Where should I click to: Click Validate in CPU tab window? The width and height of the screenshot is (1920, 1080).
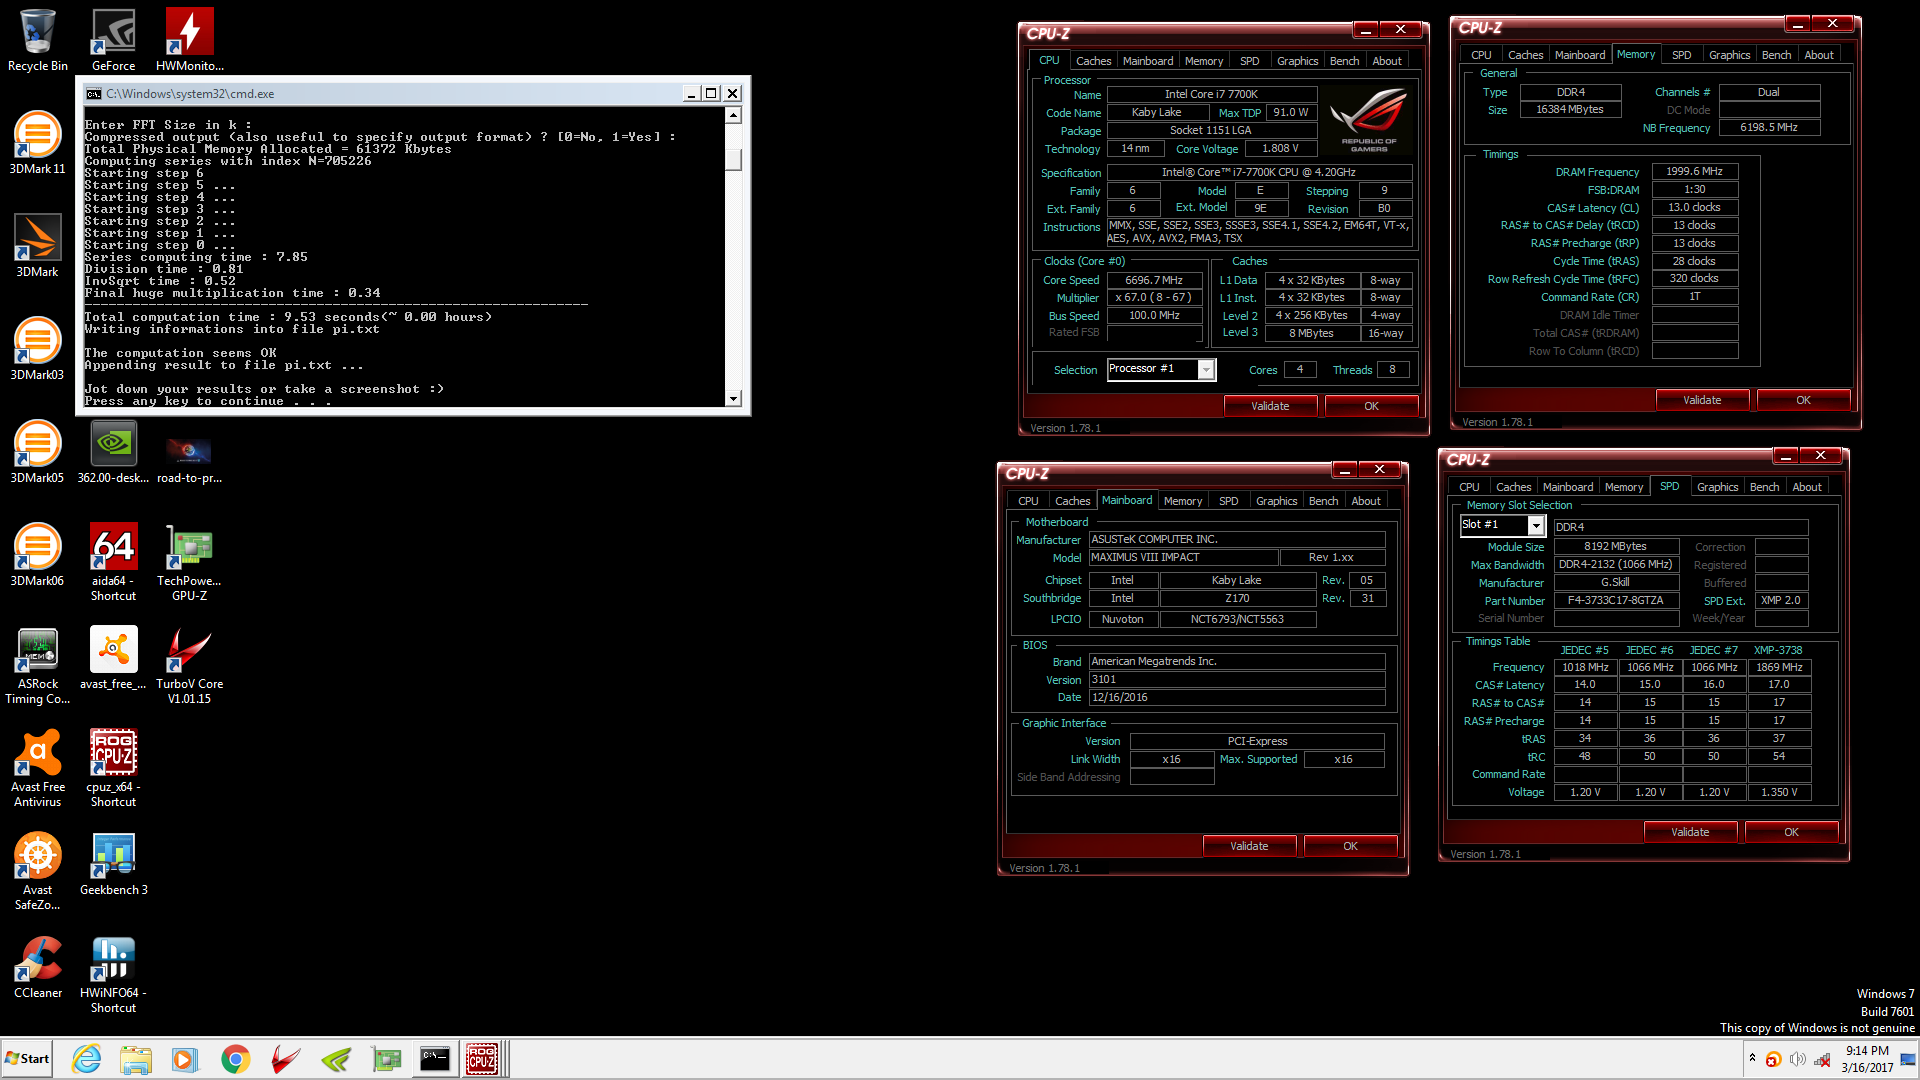click(x=1270, y=406)
